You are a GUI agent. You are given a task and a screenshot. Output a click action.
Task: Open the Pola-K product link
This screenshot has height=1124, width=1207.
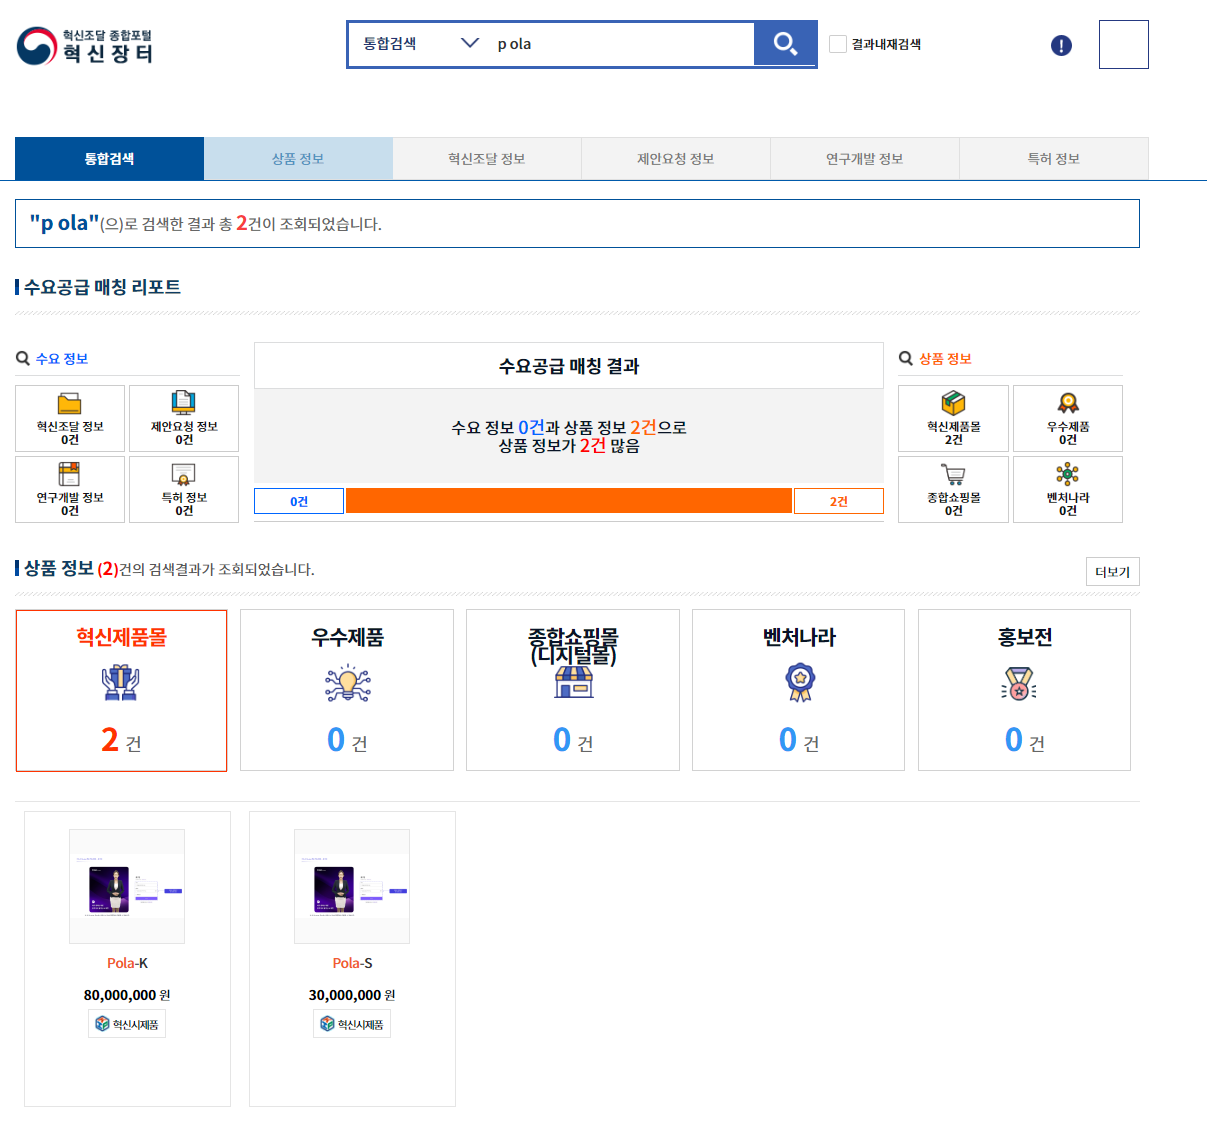click(127, 963)
